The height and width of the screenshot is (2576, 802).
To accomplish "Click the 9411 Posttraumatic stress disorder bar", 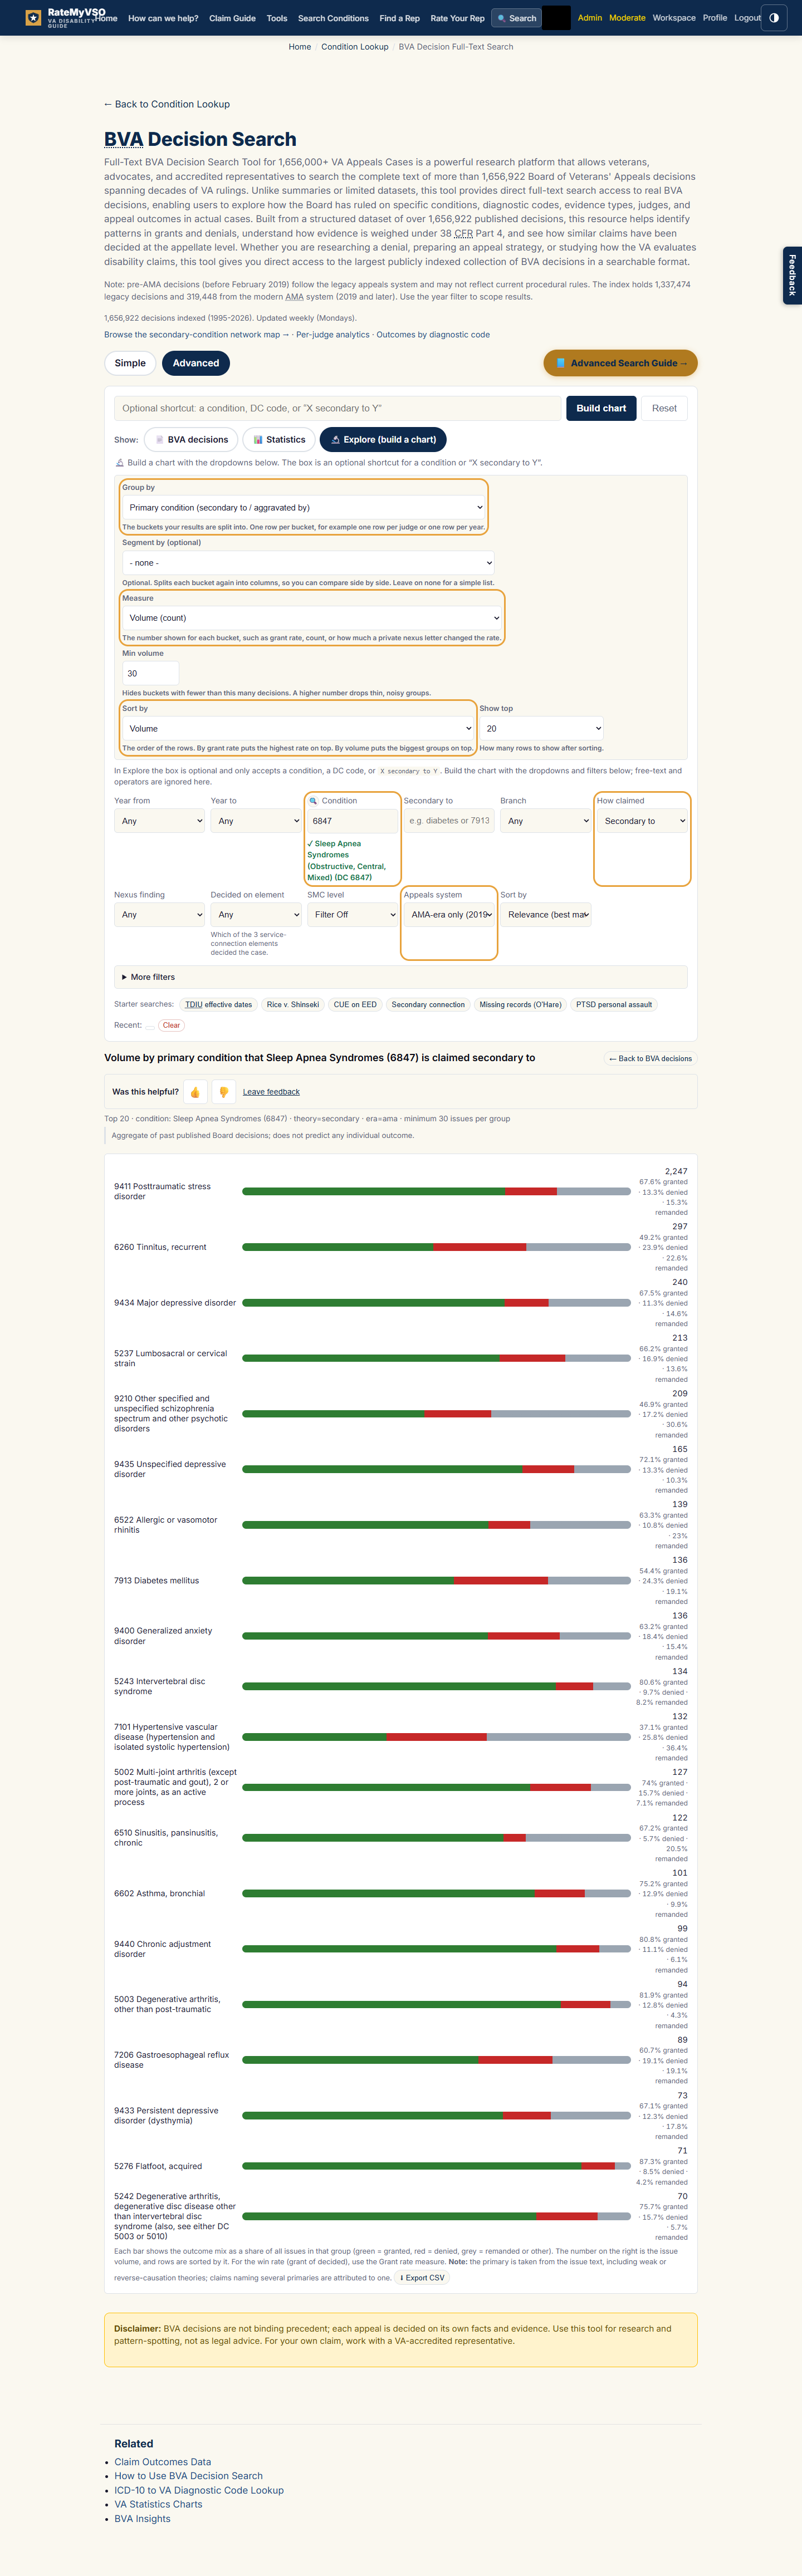I will pyautogui.click(x=436, y=1191).
